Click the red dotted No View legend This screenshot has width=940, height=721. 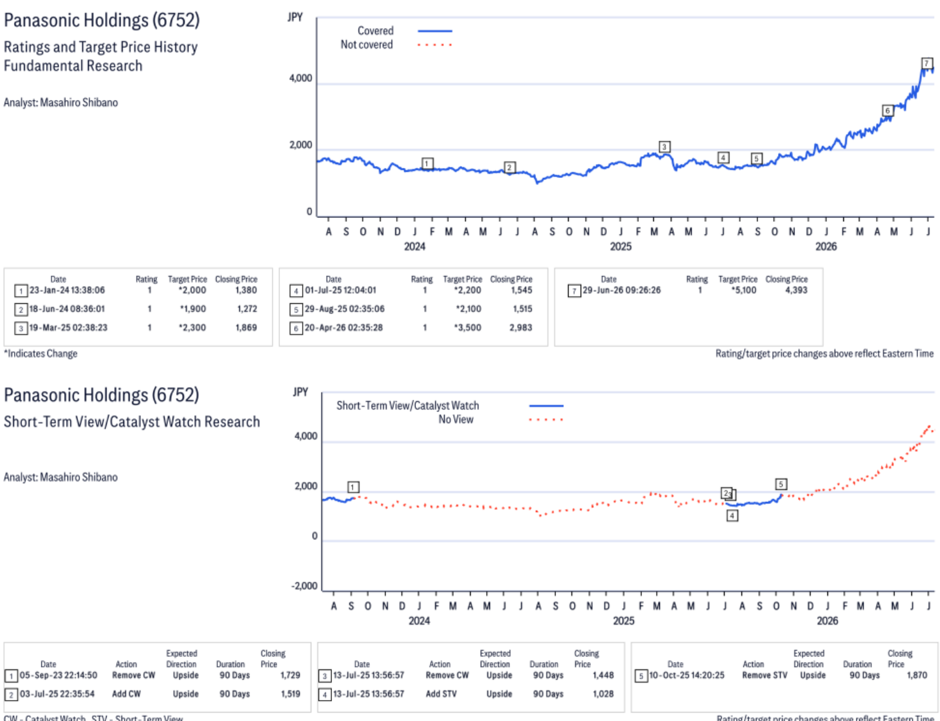[x=546, y=420]
